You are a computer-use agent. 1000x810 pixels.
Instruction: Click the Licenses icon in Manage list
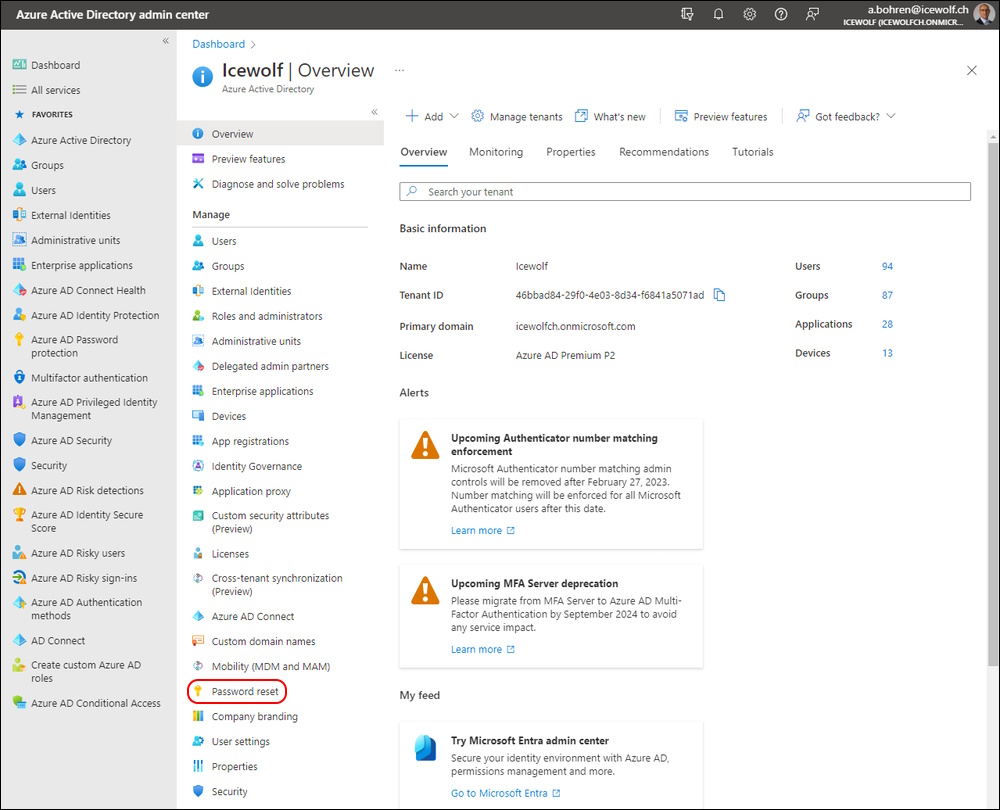tap(198, 554)
